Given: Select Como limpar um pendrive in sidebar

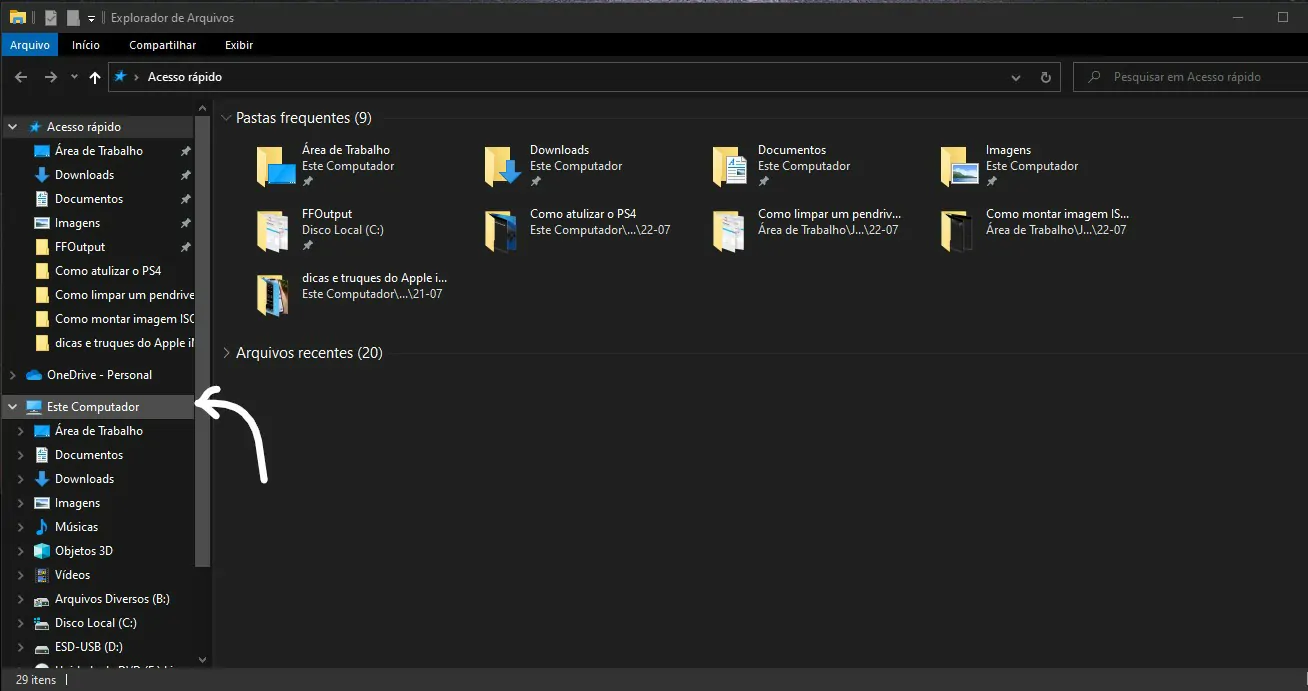Looking at the screenshot, I should [125, 295].
